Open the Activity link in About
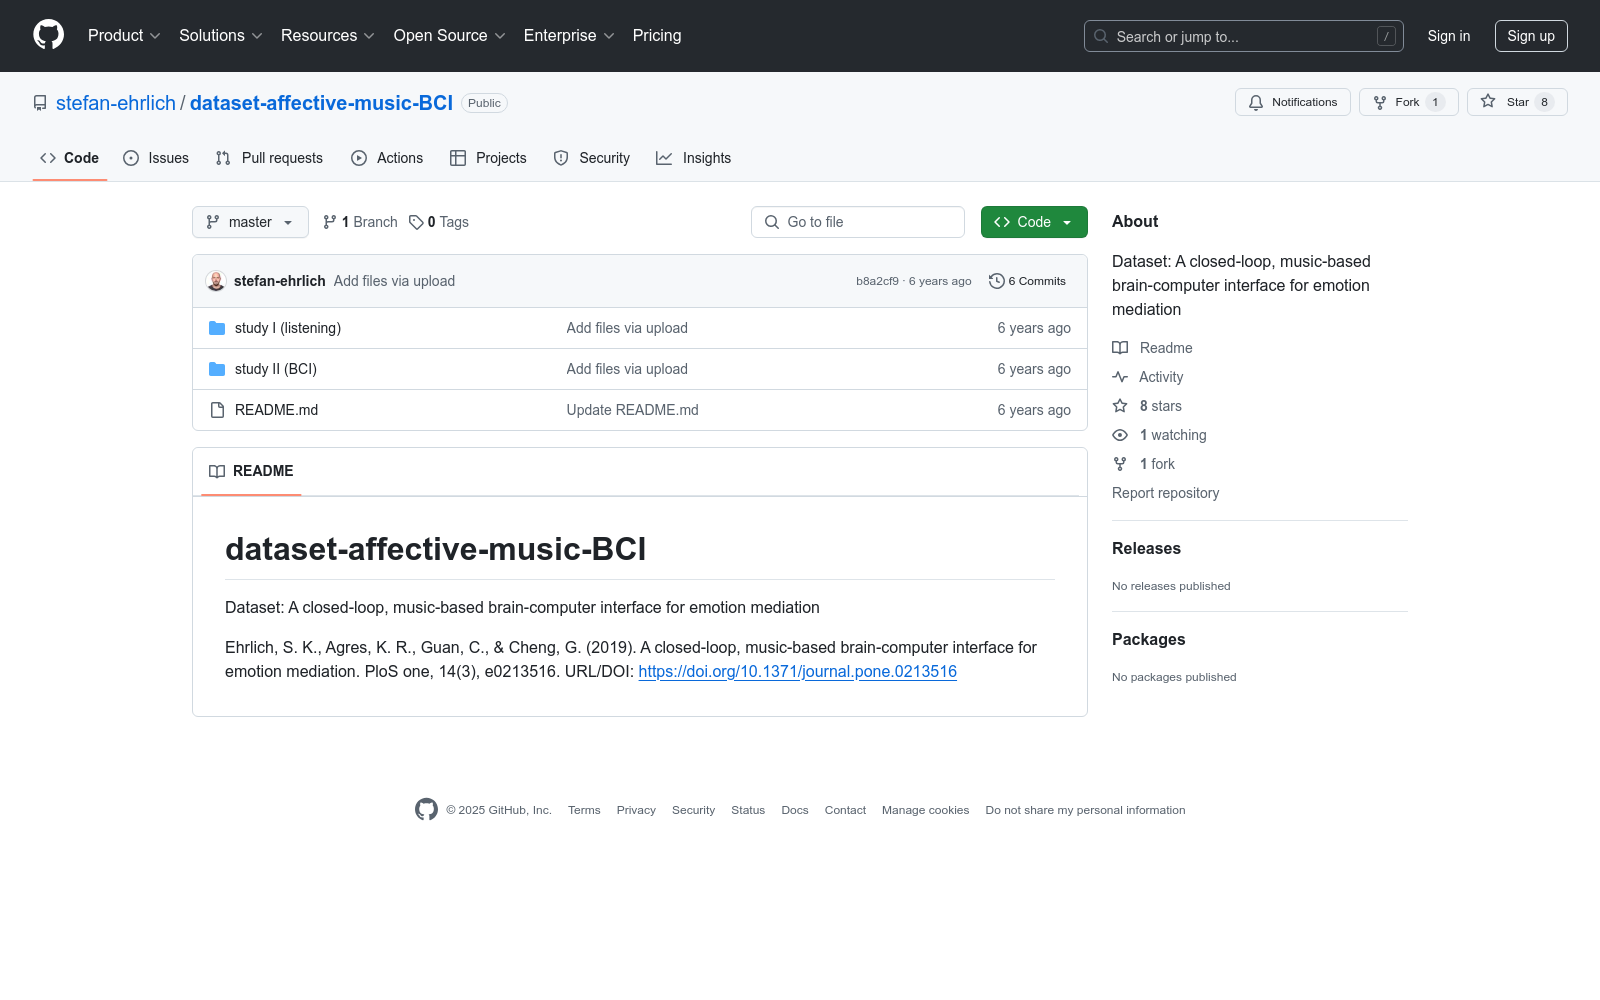Viewport: 1600px width, 1000px height. (1148, 377)
